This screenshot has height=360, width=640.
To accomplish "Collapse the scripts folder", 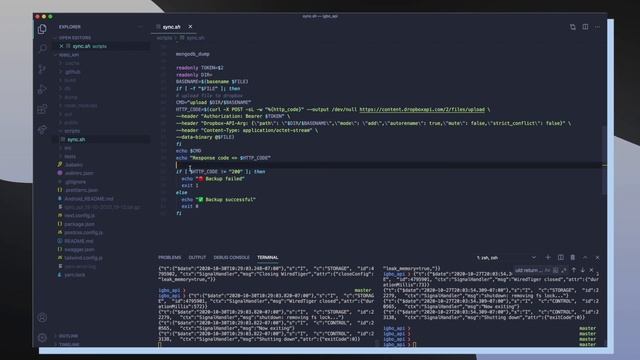I will pyautogui.click(x=72, y=131).
